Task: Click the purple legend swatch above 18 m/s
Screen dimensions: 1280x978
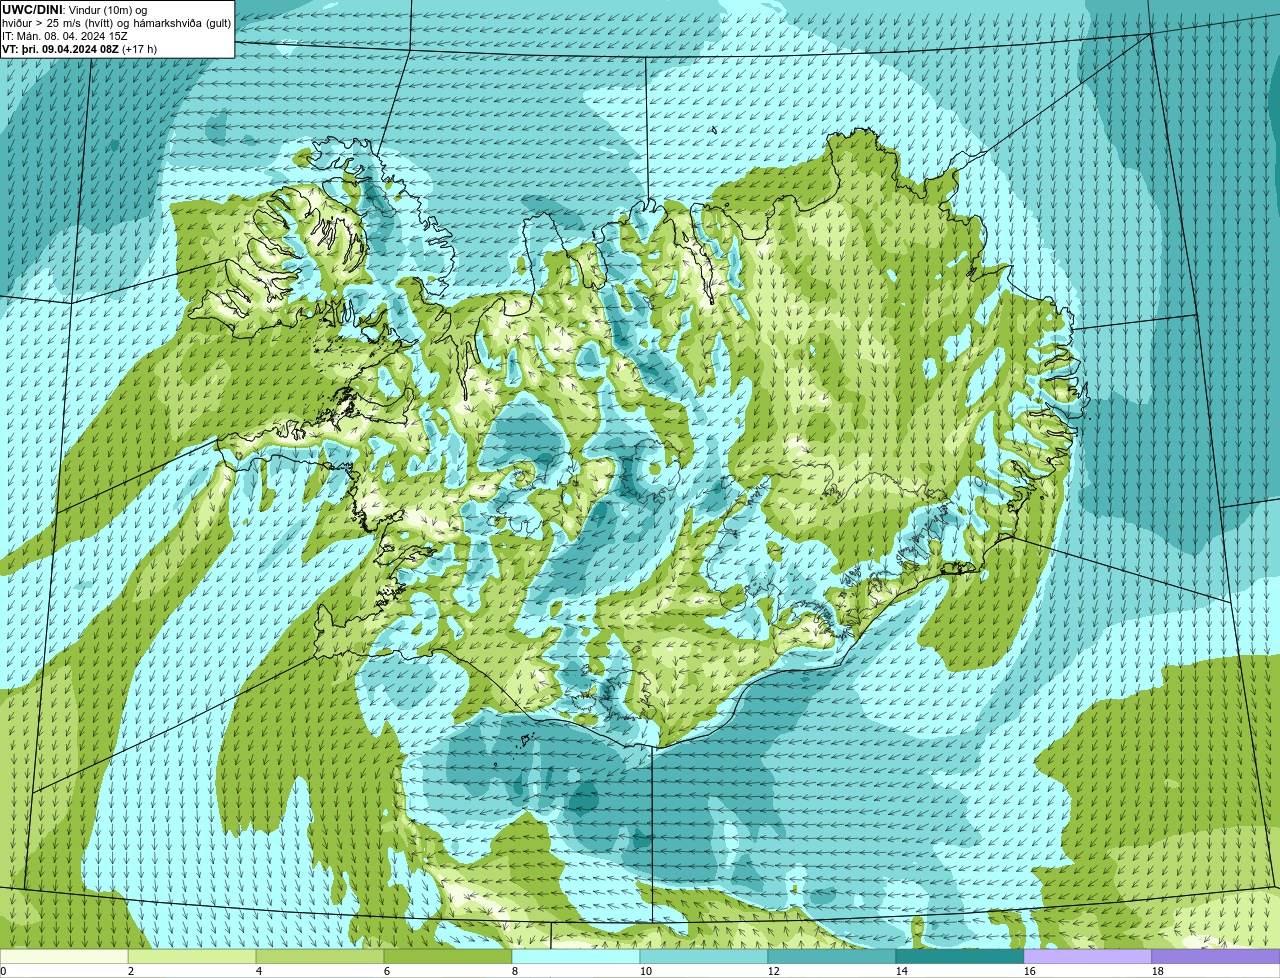Action: pos(1216,956)
